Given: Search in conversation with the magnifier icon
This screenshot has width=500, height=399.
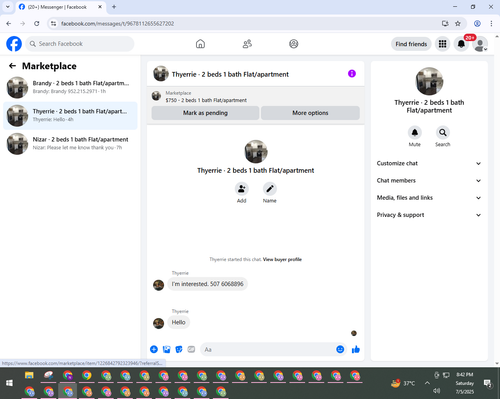Looking at the screenshot, I should point(443,132).
